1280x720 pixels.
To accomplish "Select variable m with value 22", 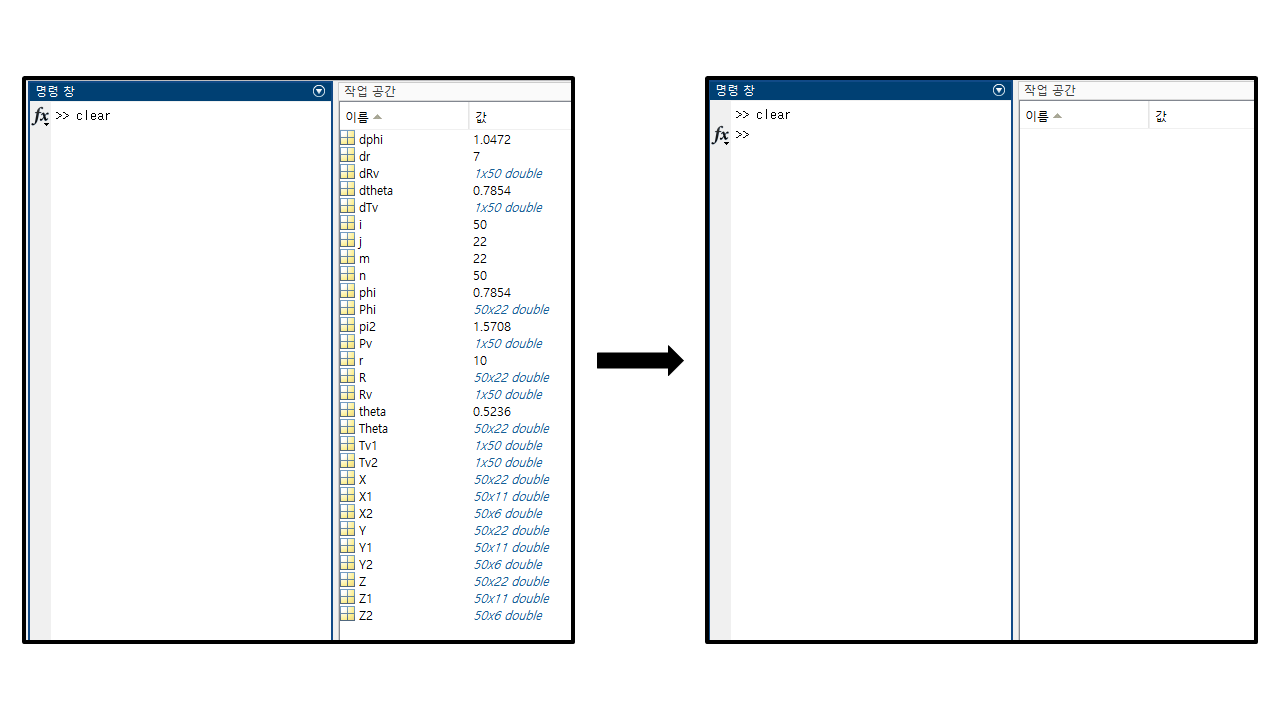I will coord(364,258).
